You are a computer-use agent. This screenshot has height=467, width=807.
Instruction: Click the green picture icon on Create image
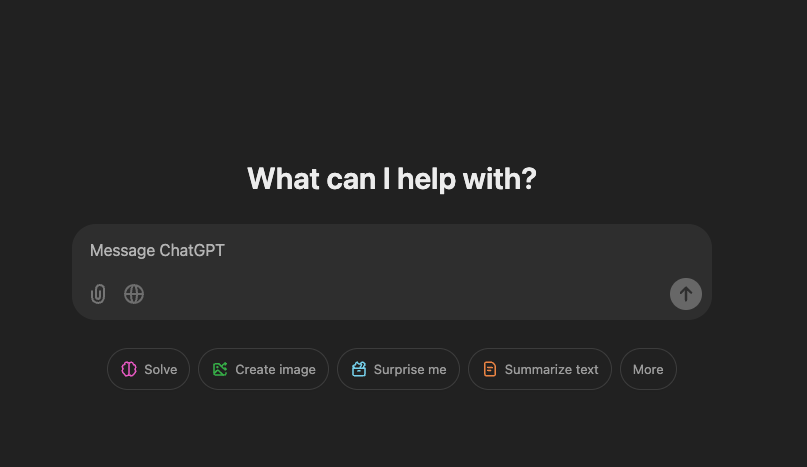point(220,369)
